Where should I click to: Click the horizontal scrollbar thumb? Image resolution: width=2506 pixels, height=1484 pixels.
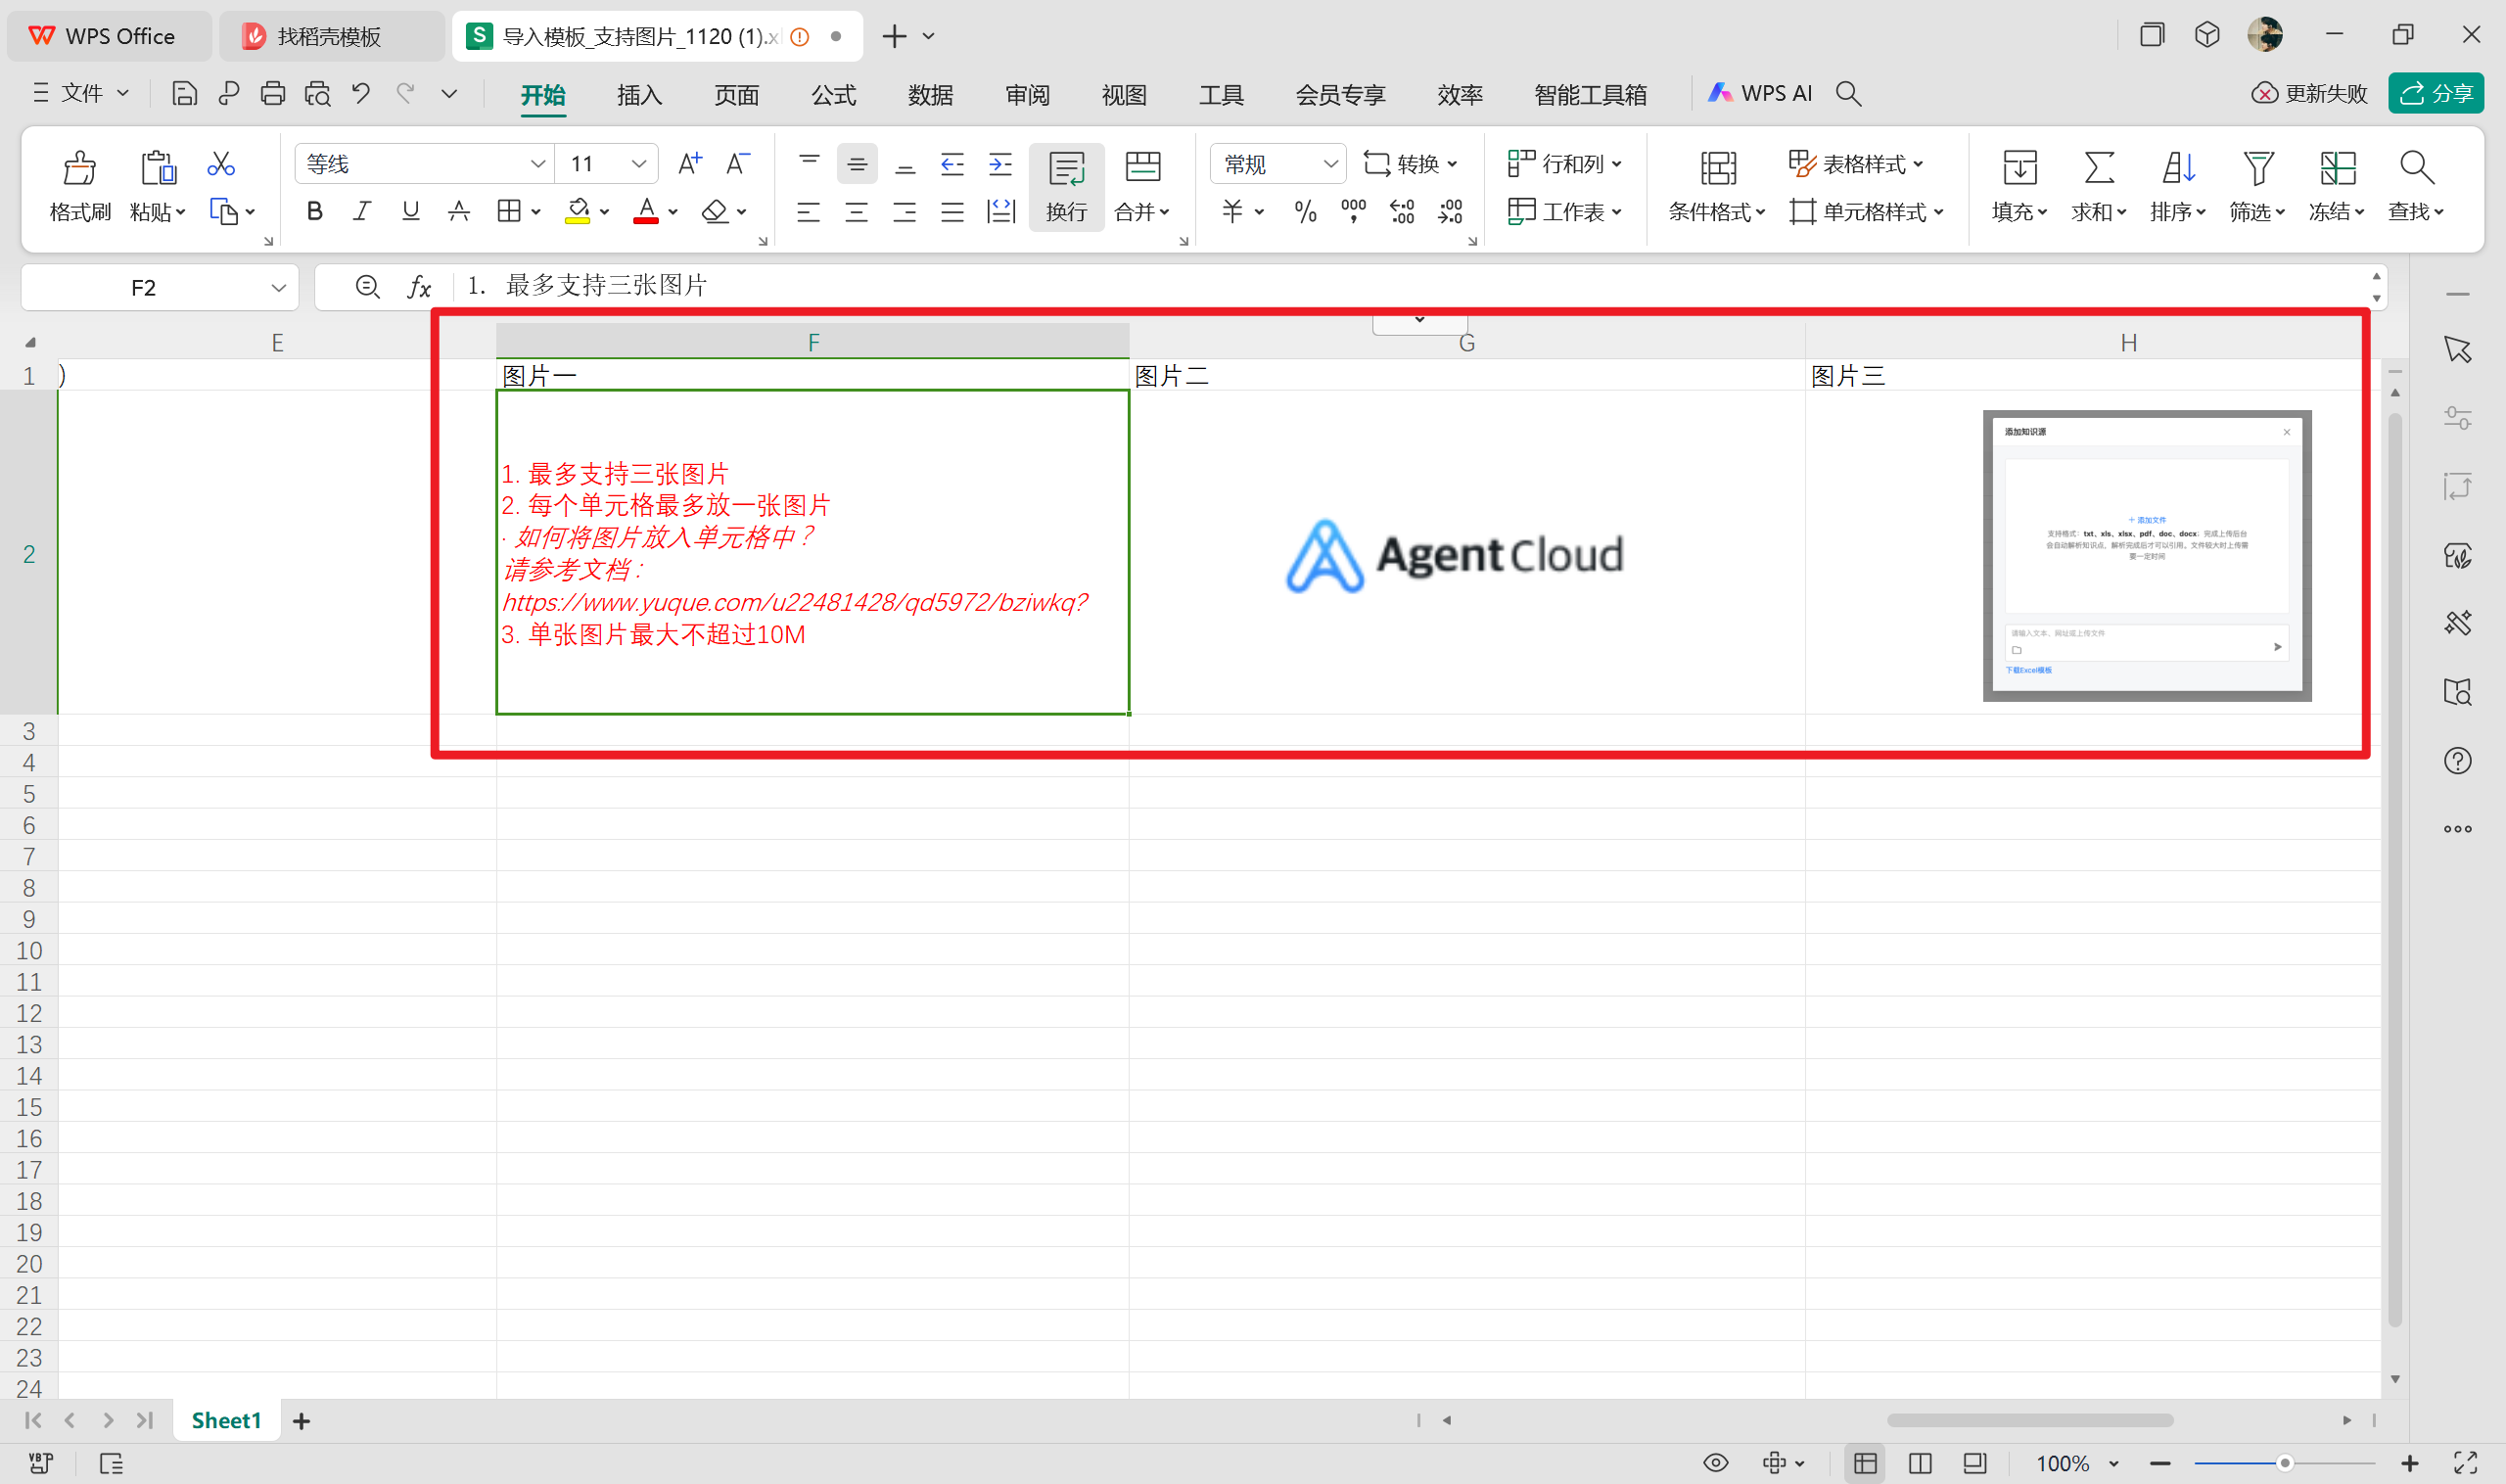2030,1420
